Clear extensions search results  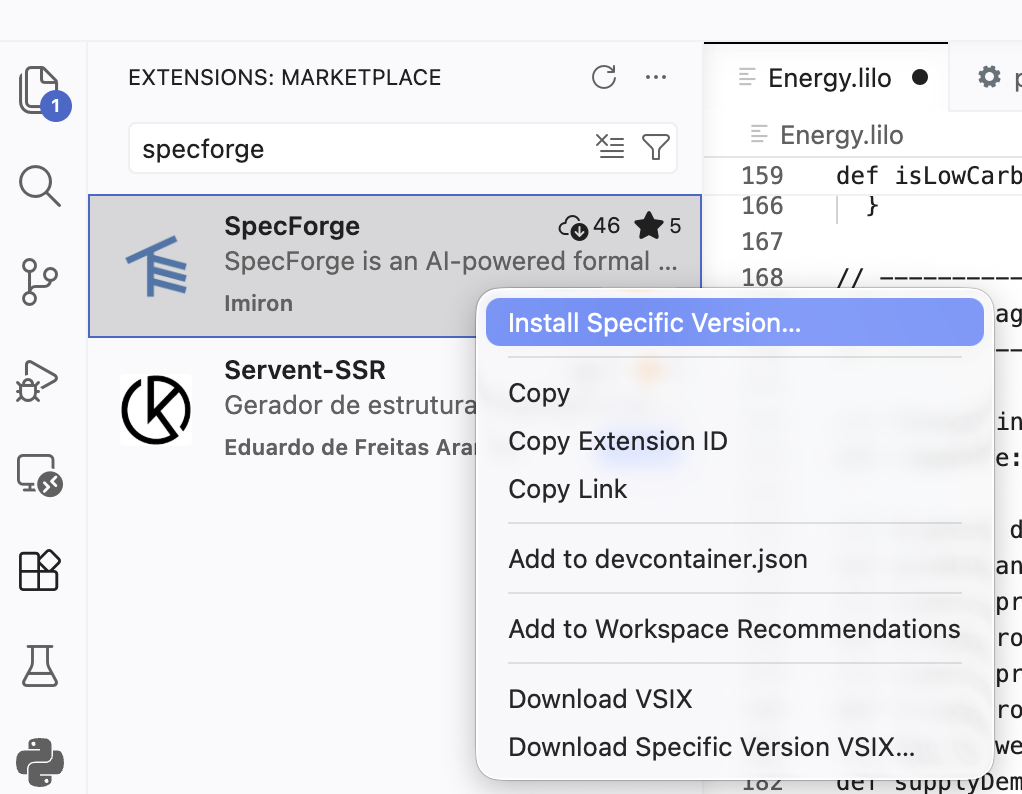[x=610, y=147]
